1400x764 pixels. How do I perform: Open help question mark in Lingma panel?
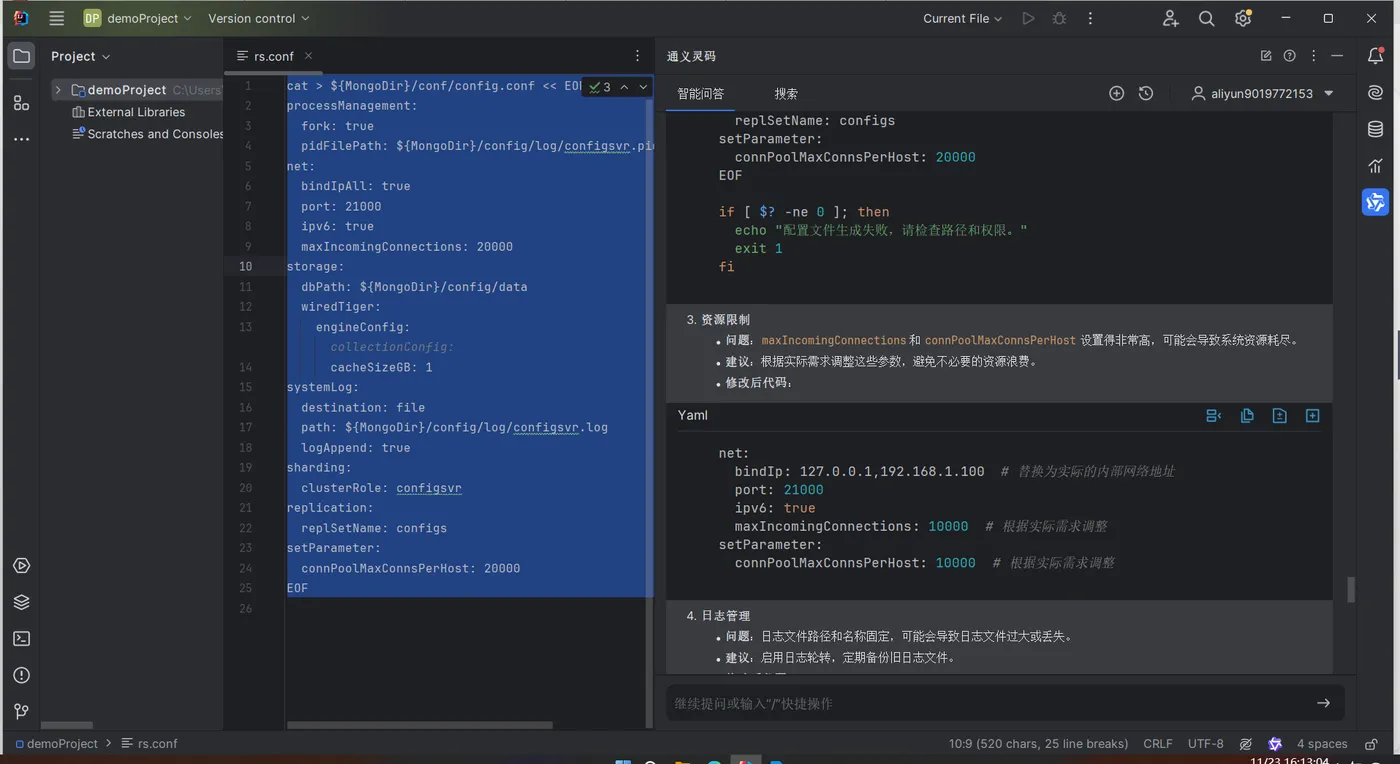pos(1290,56)
